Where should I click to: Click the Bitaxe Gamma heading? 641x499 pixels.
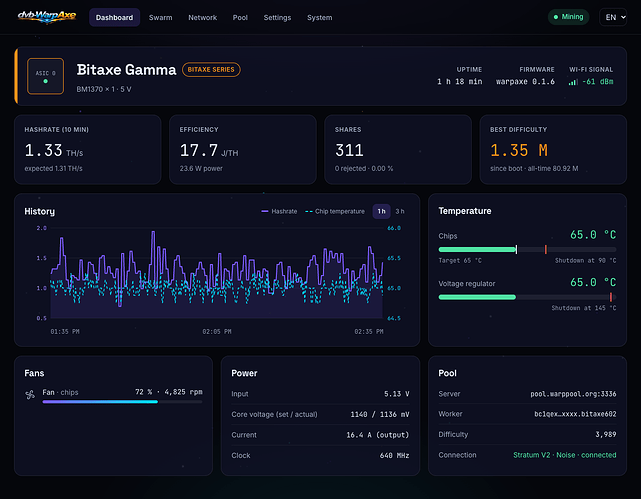(x=126, y=70)
